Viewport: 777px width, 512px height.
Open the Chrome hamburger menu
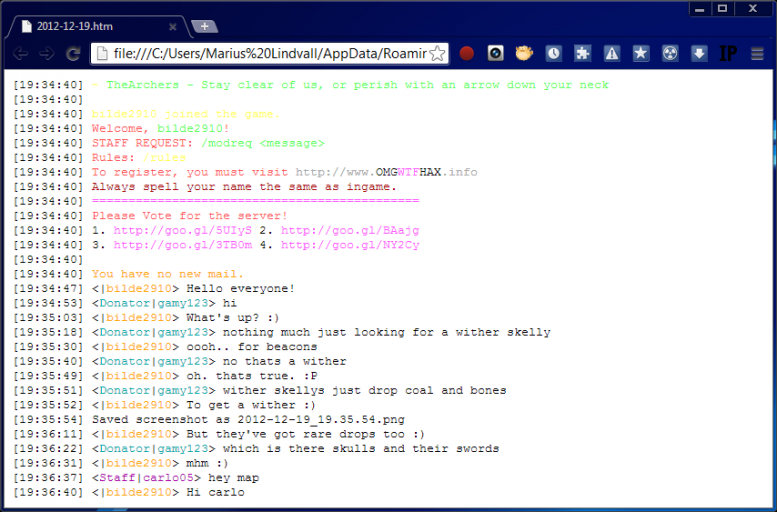[x=757, y=54]
